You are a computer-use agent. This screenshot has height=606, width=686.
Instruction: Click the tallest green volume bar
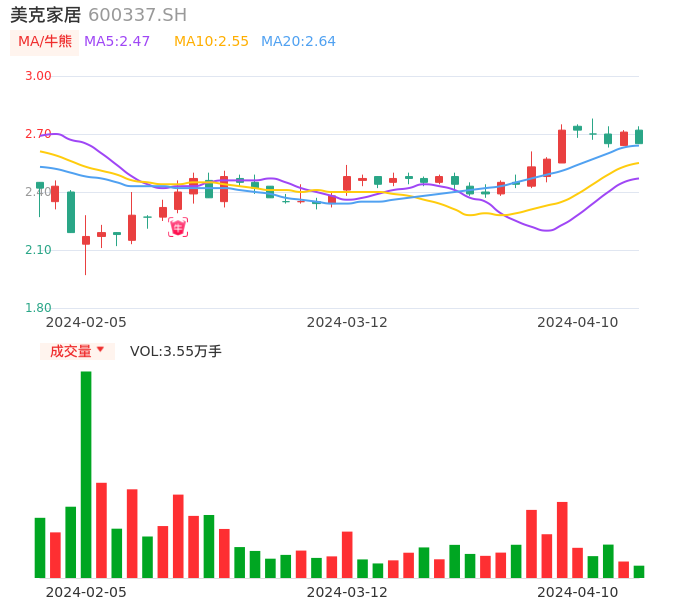pyautogui.click(x=86, y=474)
